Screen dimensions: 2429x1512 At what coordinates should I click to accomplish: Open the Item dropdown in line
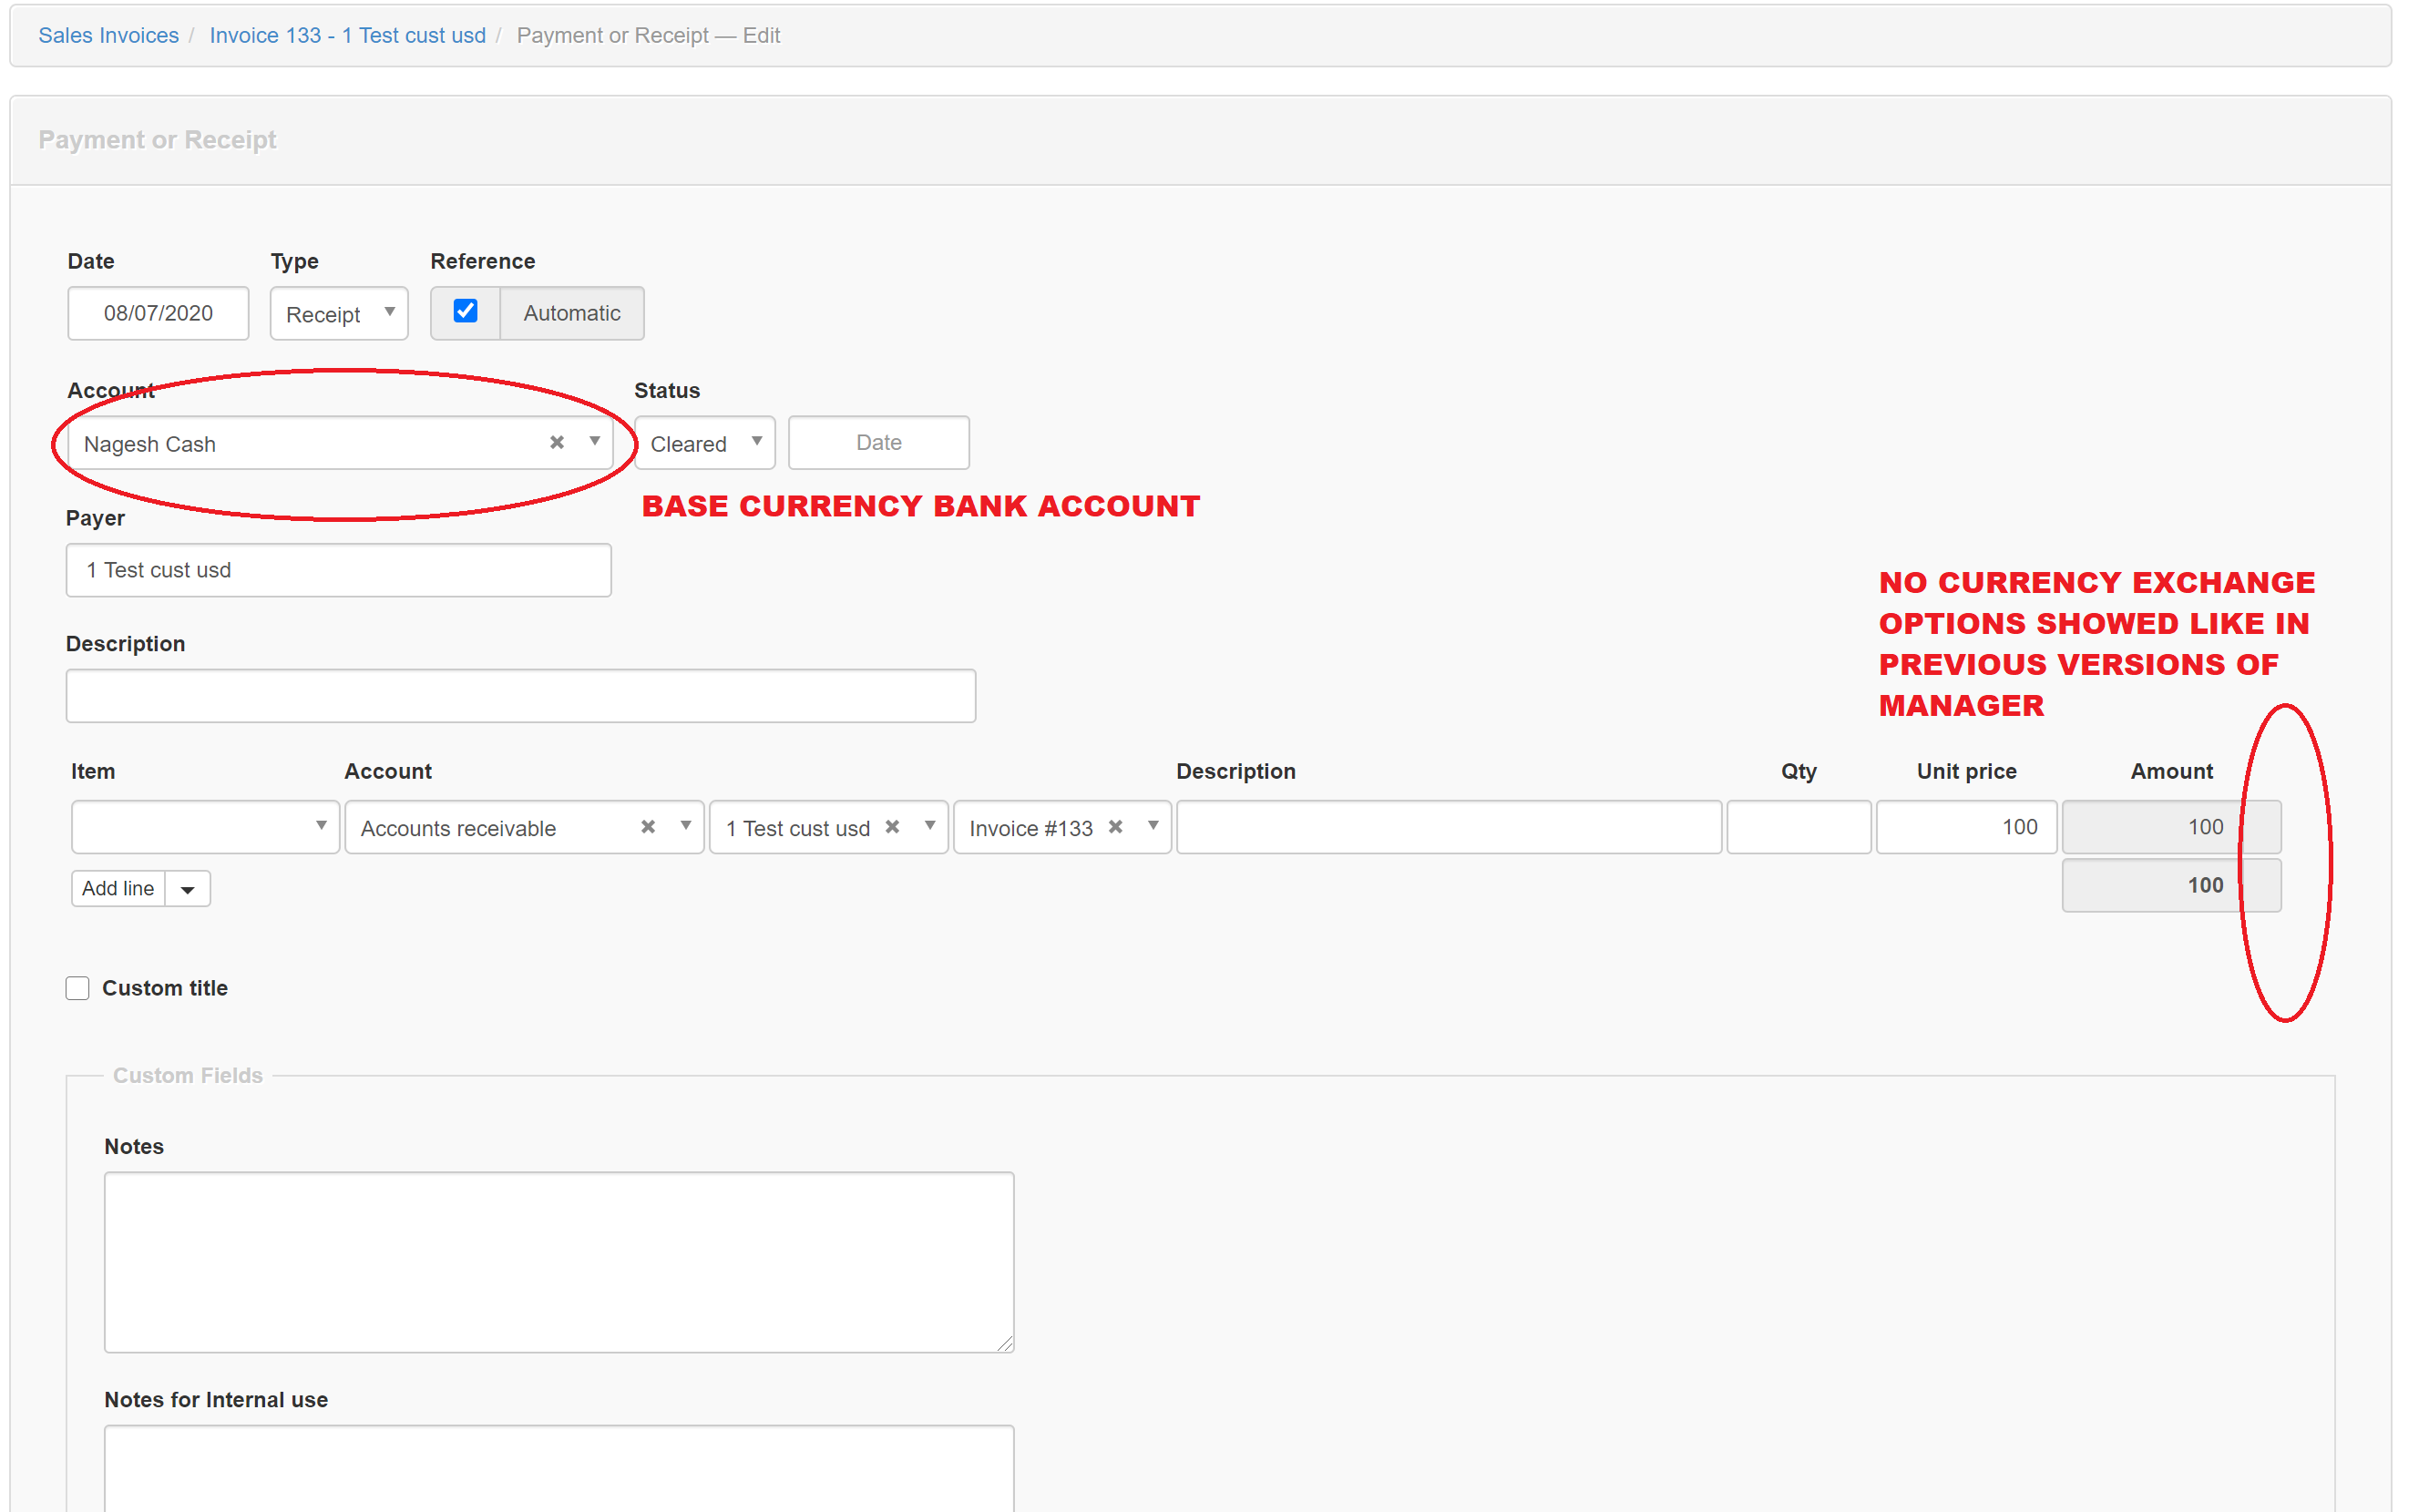205,827
